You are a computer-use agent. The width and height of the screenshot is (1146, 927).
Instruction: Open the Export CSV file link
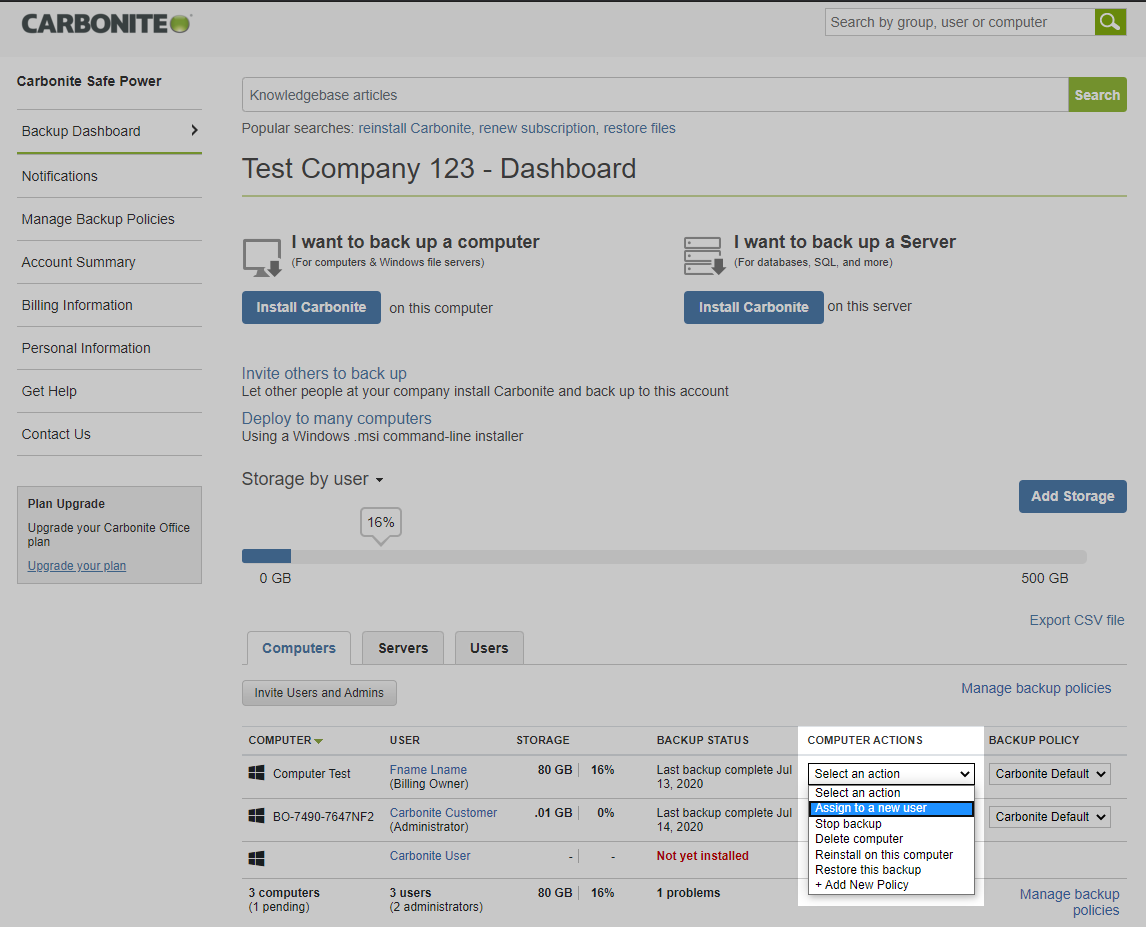pyautogui.click(x=1076, y=620)
